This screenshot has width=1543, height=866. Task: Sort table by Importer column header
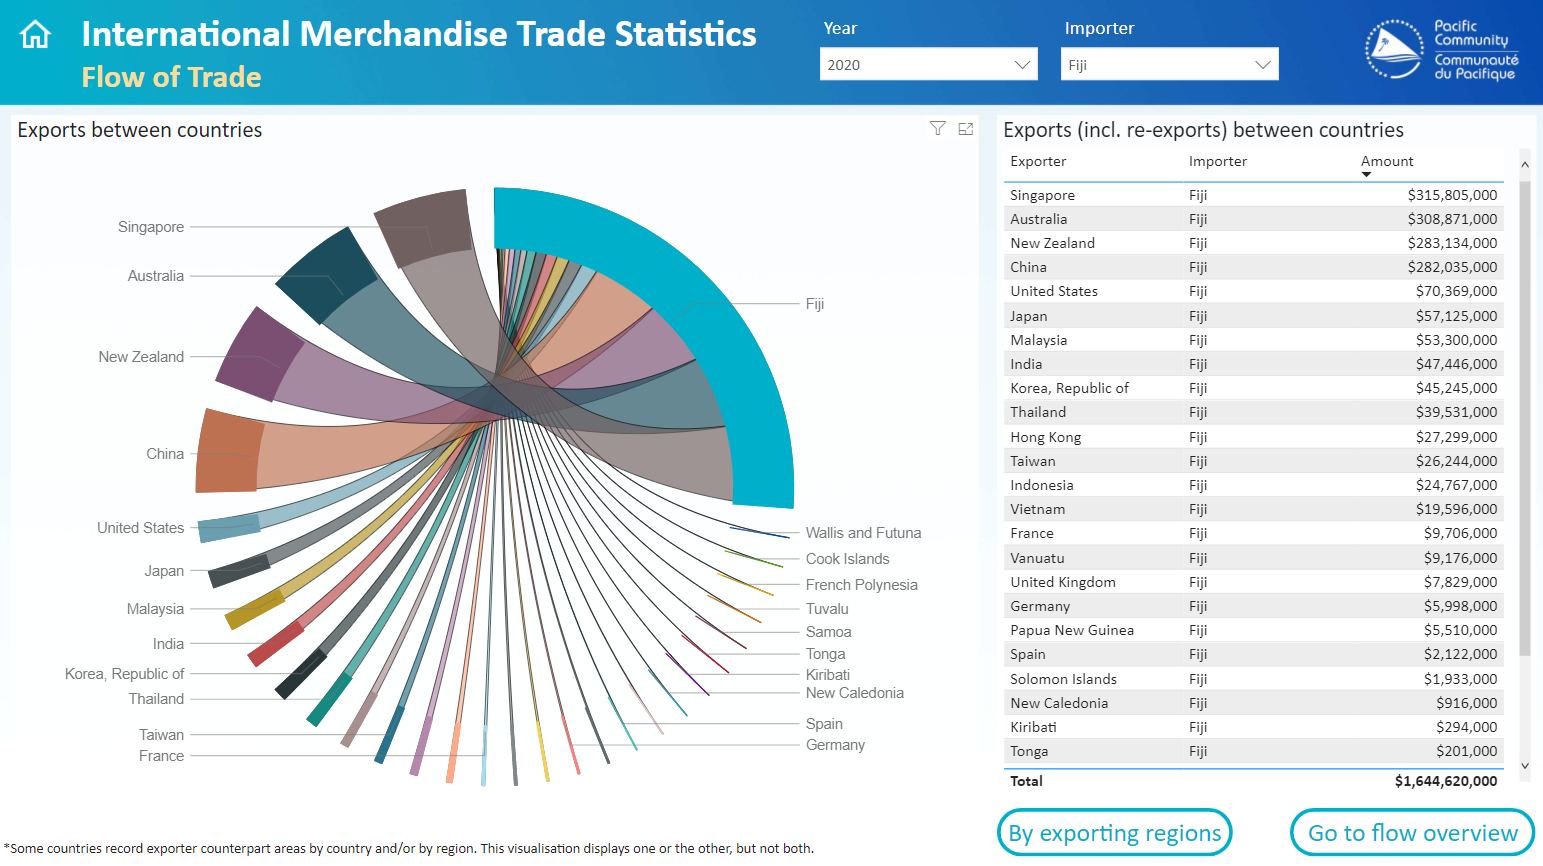click(x=1217, y=161)
